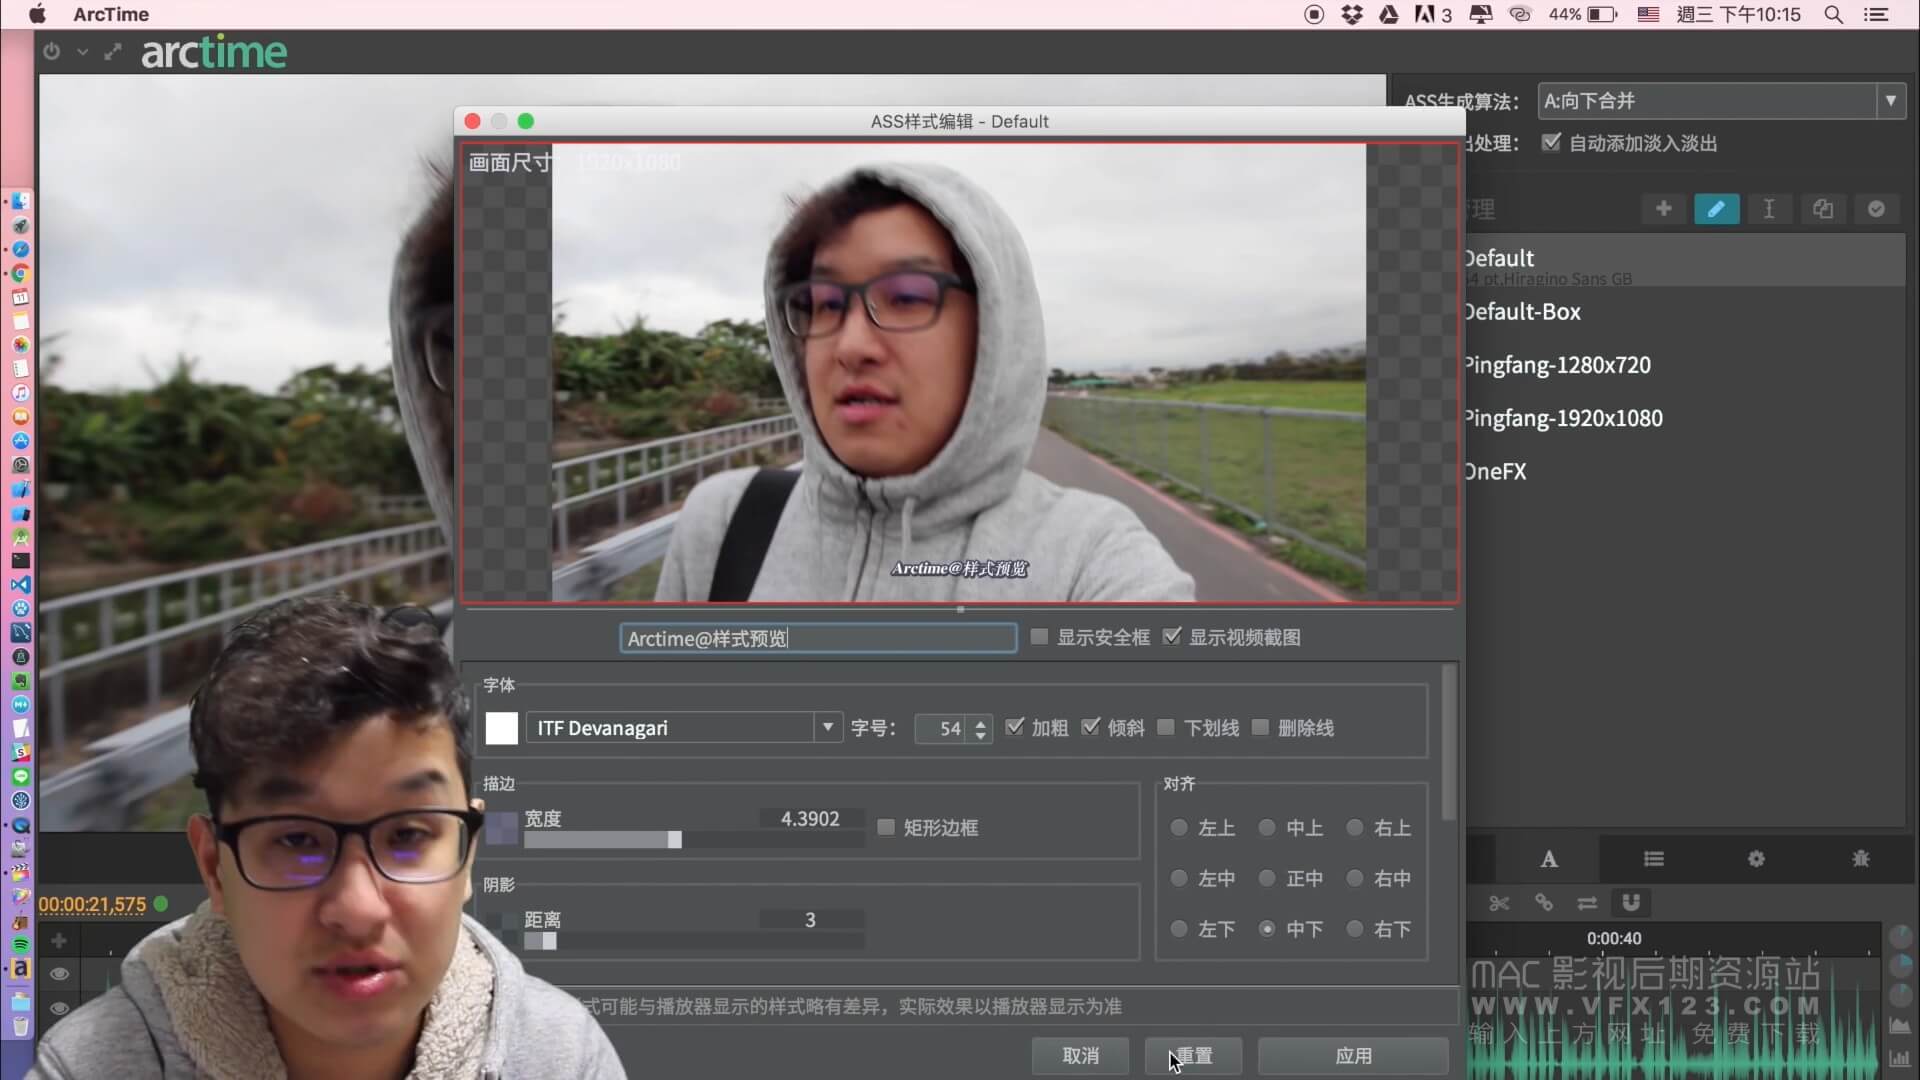Select 左下 alignment radio button

pyautogui.click(x=1179, y=929)
